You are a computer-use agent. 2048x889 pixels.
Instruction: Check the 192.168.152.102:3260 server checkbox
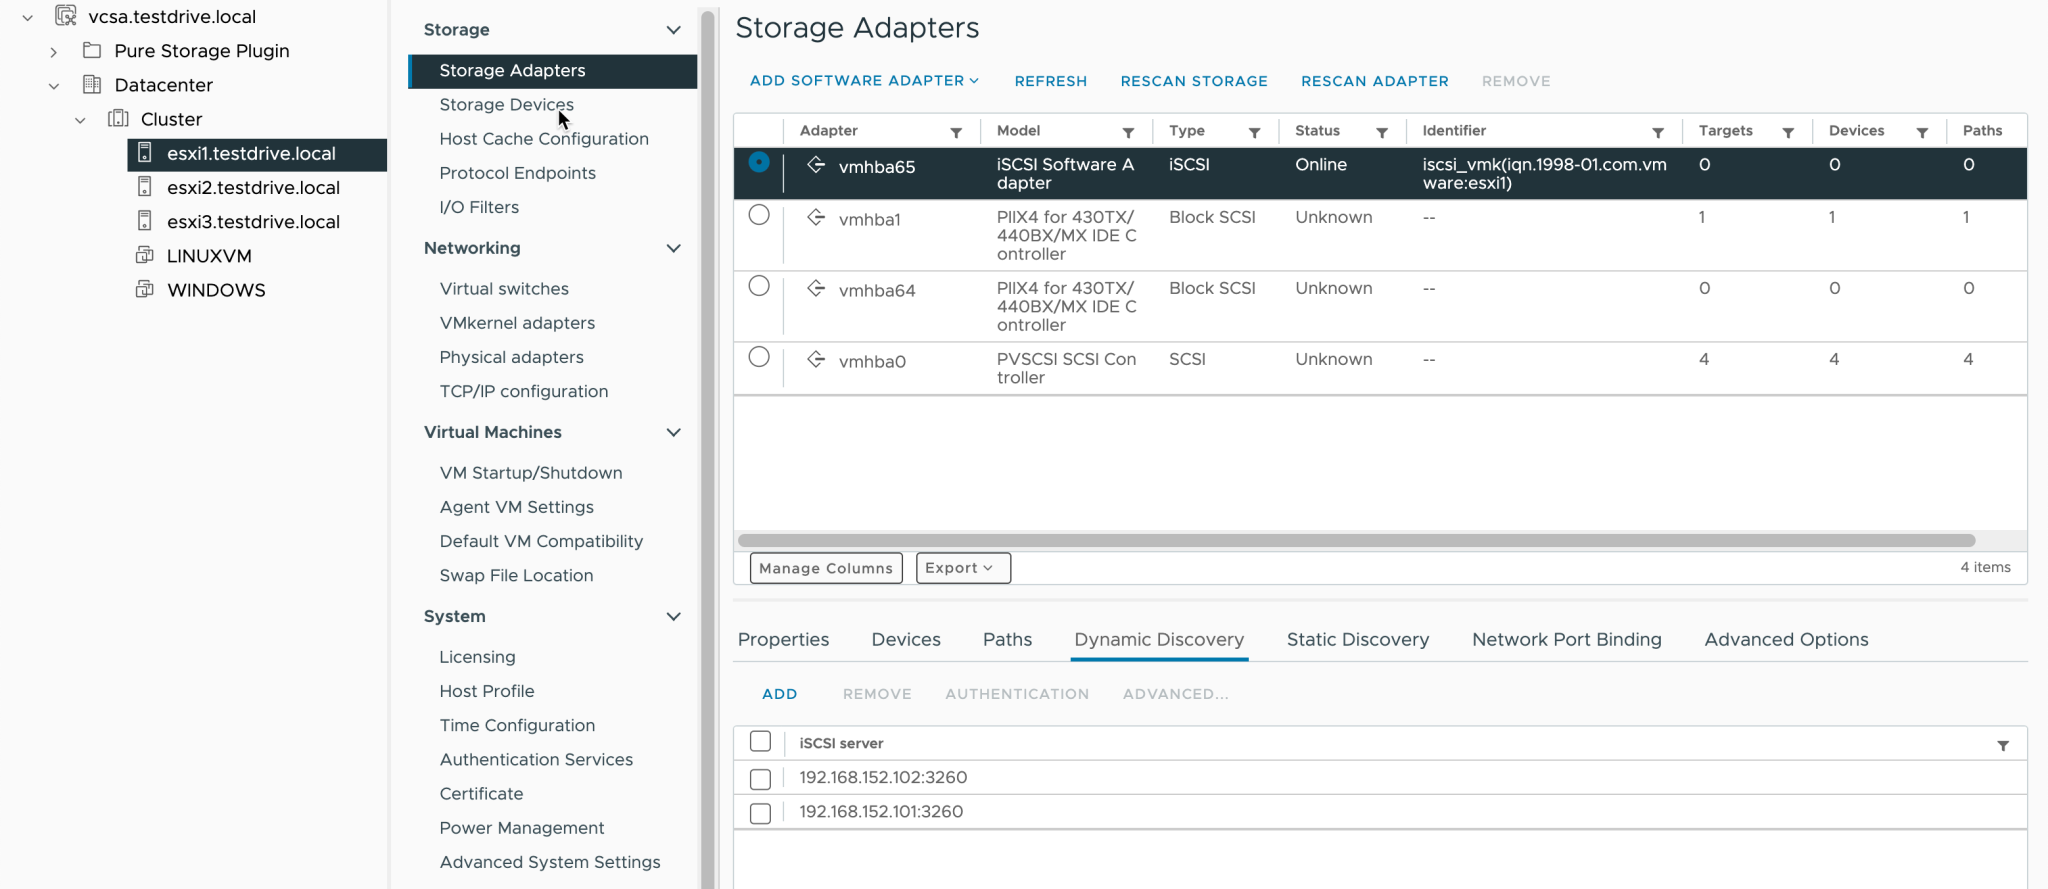click(760, 778)
